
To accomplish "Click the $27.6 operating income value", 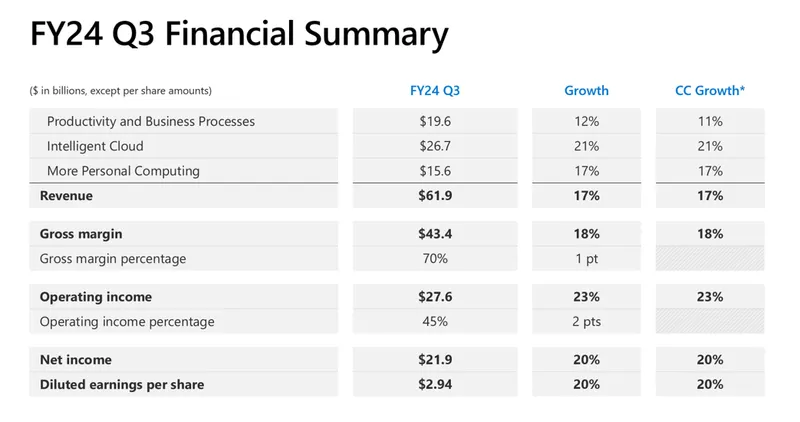I will click(434, 297).
